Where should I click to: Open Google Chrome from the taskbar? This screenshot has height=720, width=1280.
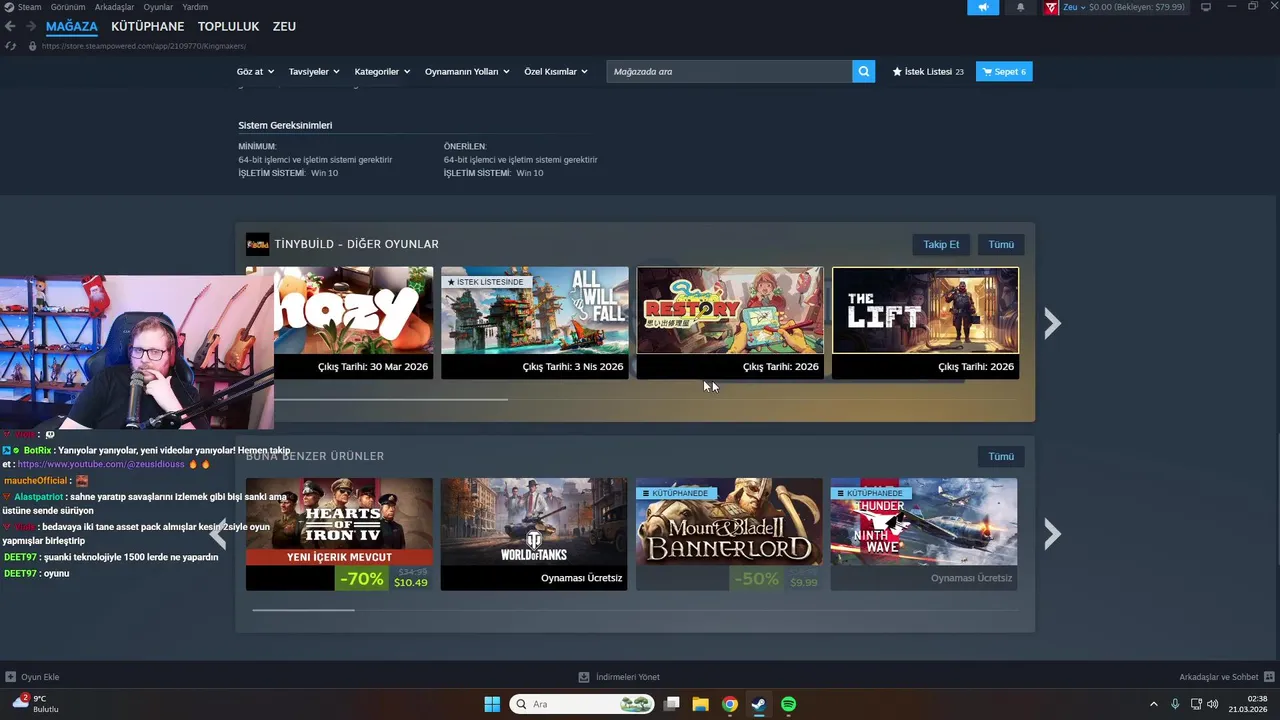coord(730,704)
